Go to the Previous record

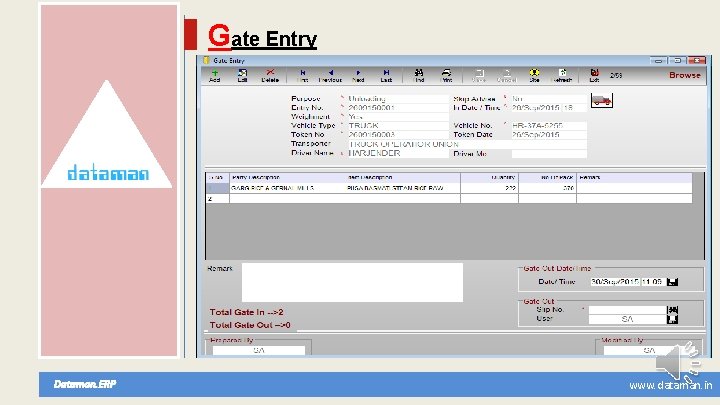point(330,75)
